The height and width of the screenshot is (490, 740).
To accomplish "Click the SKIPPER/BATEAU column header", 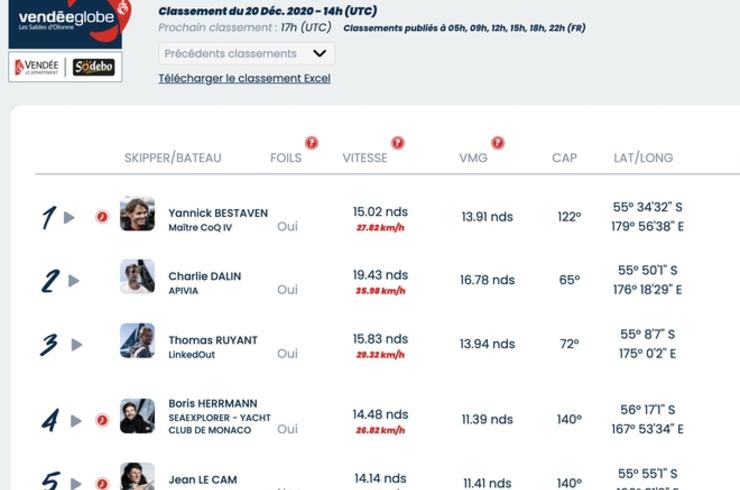I will (173, 158).
